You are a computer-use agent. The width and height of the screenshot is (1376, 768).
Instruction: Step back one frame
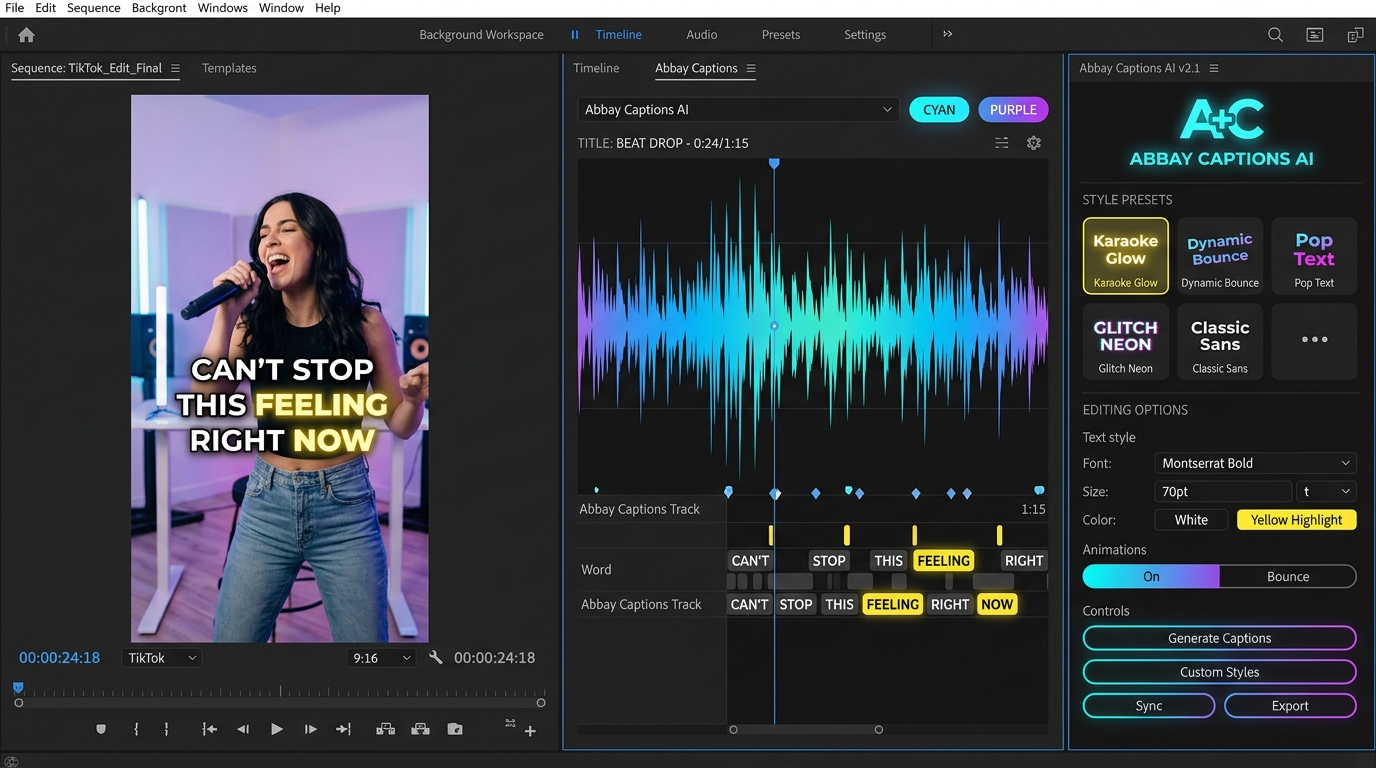coord(243,730)
